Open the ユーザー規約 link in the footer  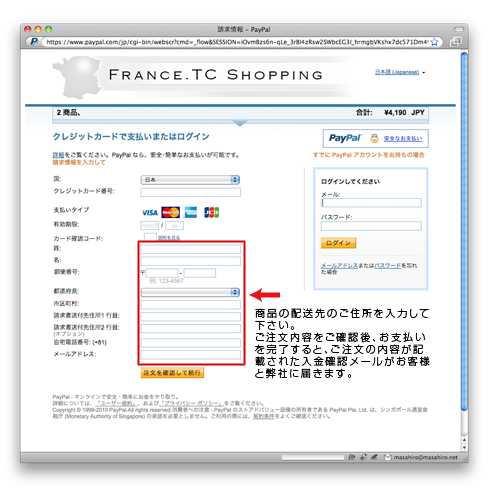[x=117, y=403]
